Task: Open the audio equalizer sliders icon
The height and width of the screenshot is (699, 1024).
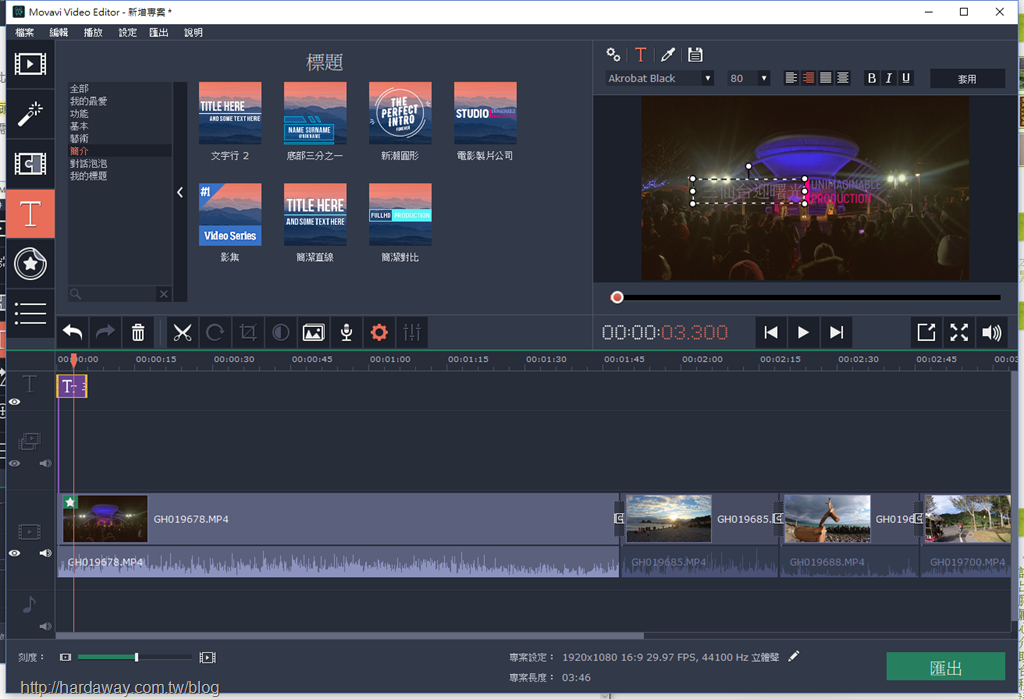Action: click(x=412, y=333)
